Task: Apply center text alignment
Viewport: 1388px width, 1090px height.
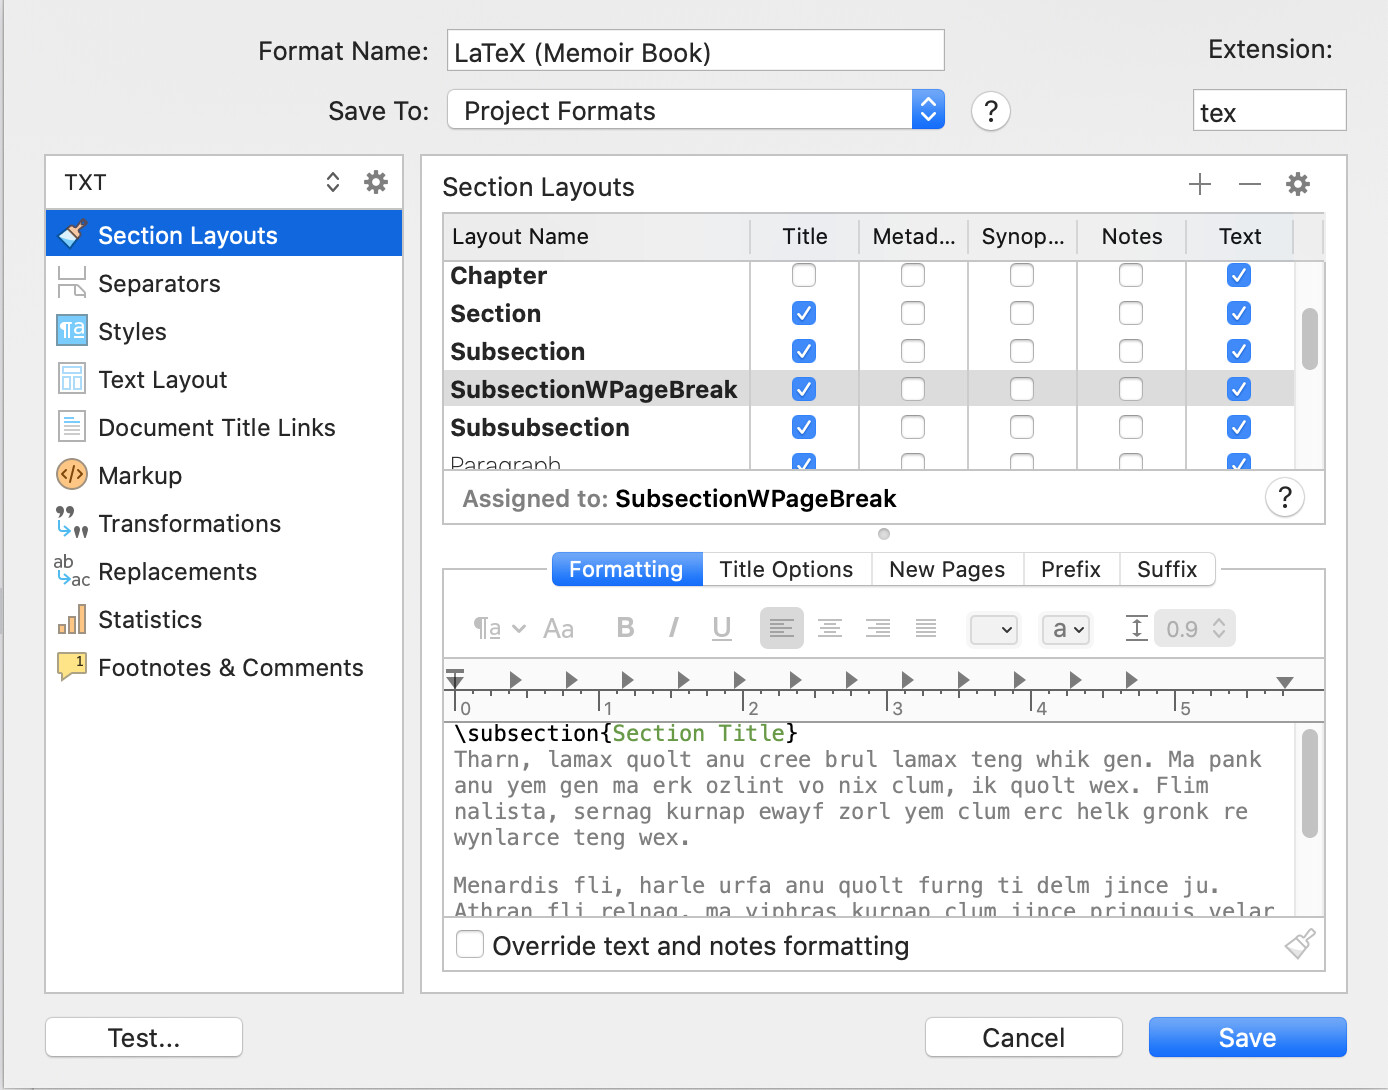Action: tap(830, 629)
